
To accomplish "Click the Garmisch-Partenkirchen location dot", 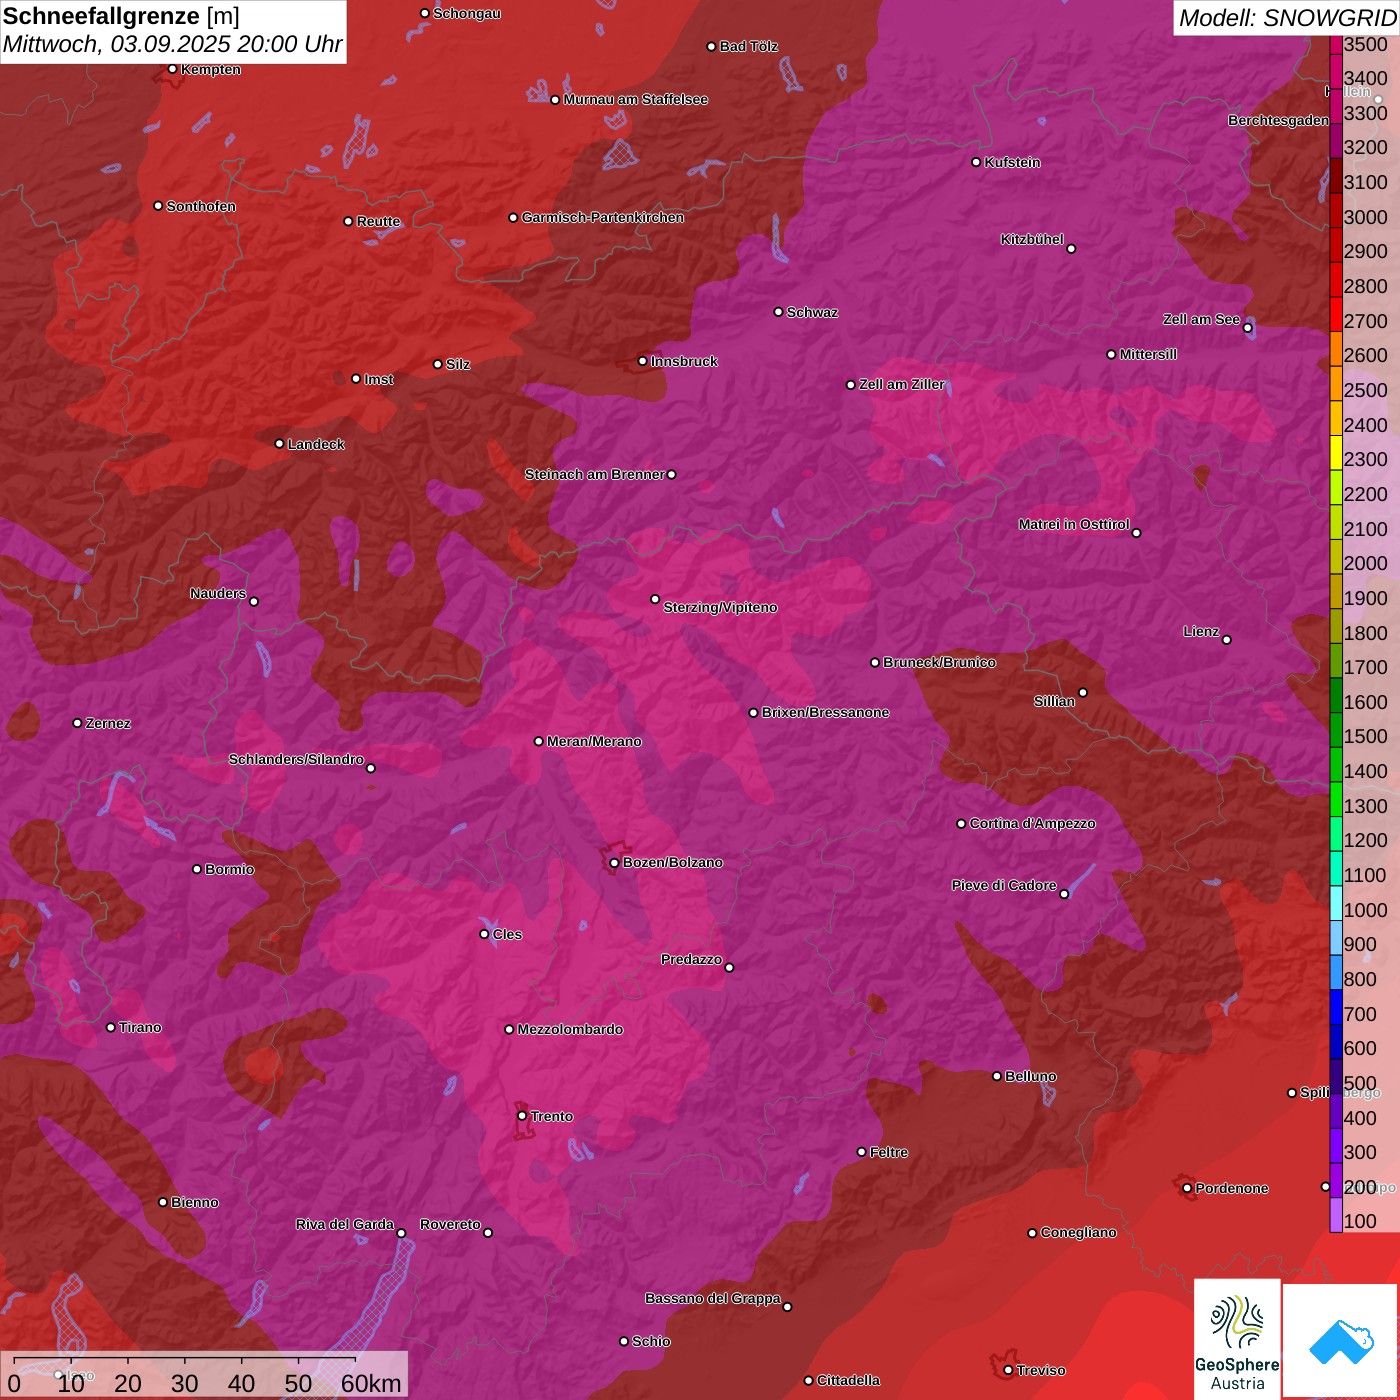I will [513, 217].
